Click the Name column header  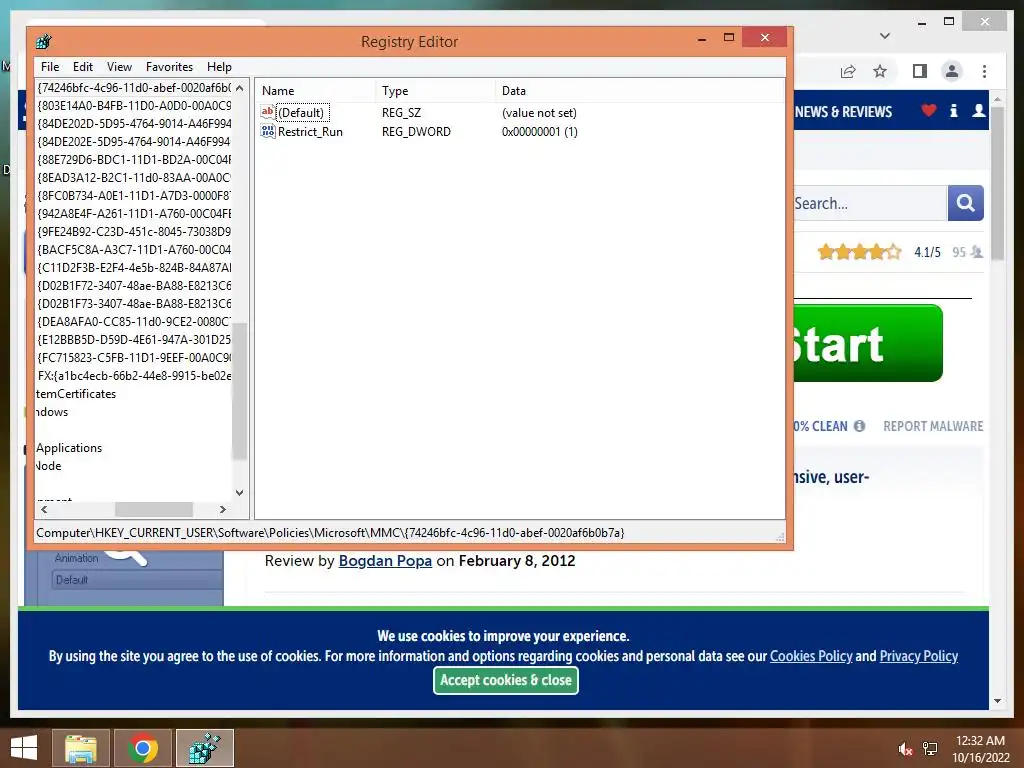coord(315,91)
